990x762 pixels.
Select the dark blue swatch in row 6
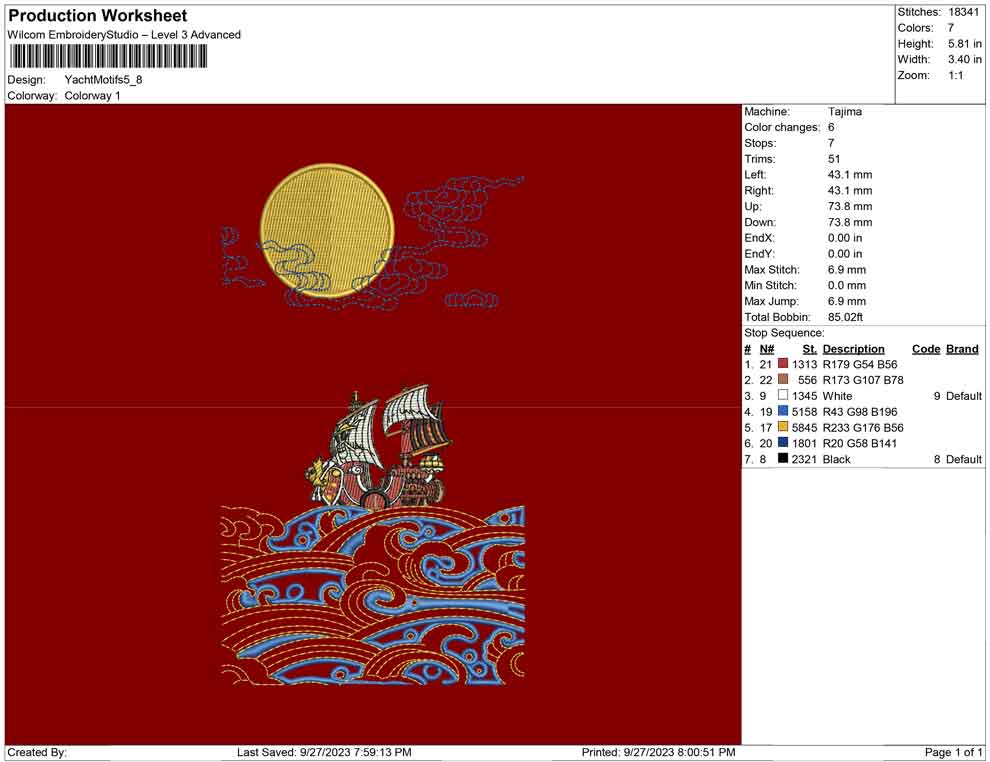[785, 443]
